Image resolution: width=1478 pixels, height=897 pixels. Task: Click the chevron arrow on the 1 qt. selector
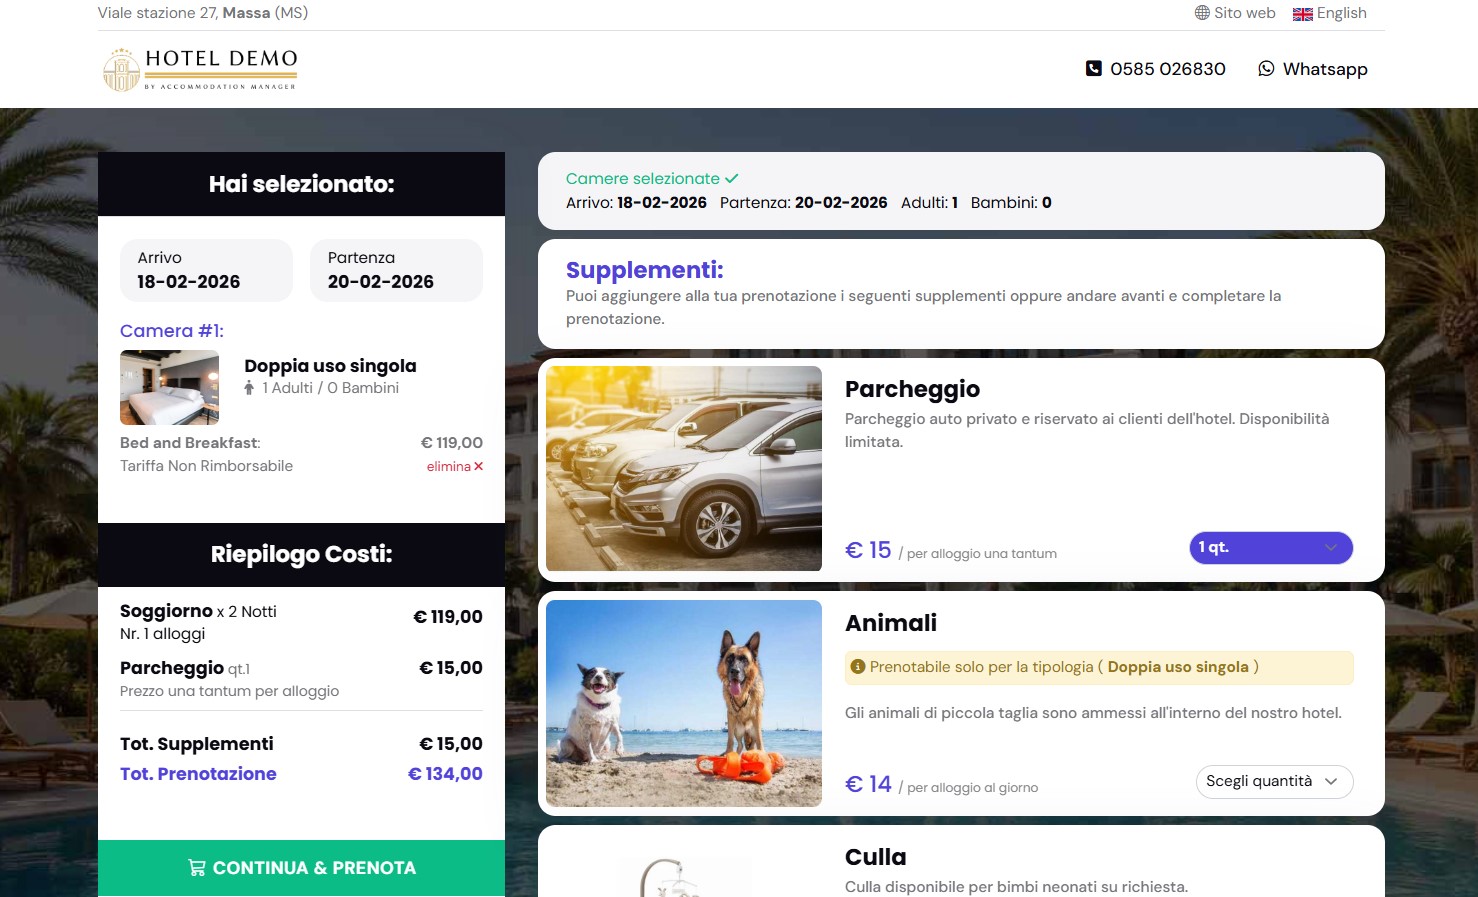pos(1331,548)
